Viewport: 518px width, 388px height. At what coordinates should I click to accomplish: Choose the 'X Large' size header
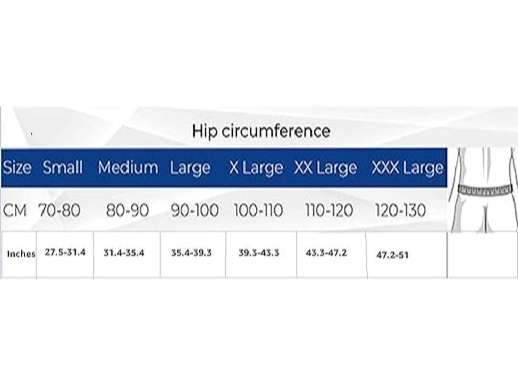coord(256,168)
